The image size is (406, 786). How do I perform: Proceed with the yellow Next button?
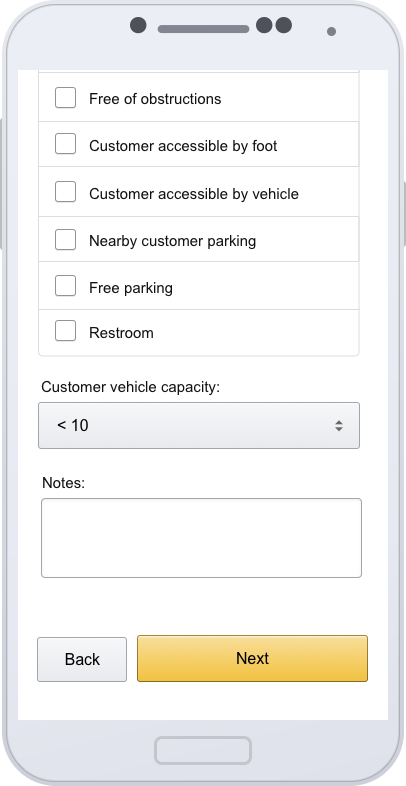coord(253,659)
